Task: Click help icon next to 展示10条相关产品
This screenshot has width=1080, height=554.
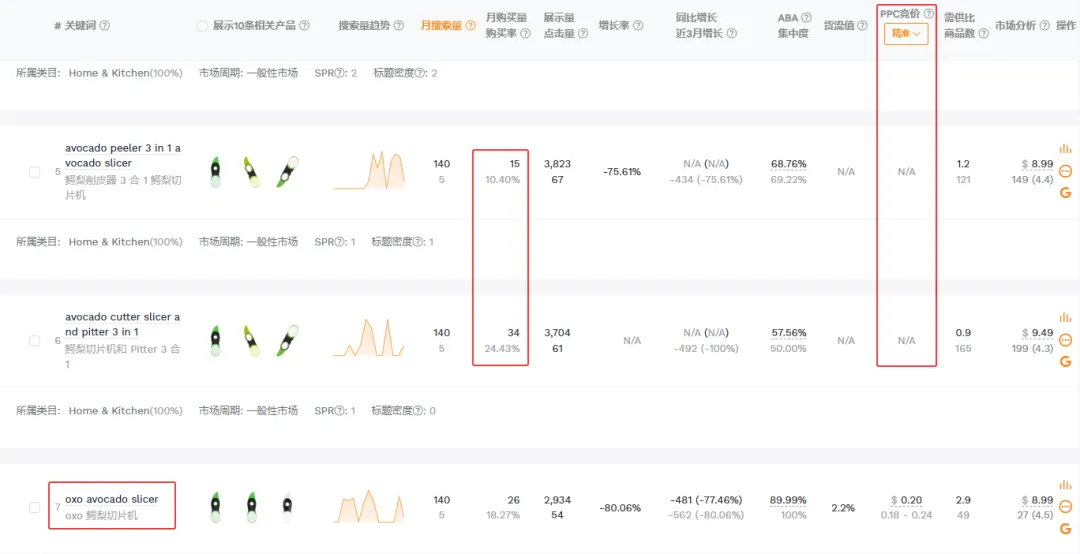Action: pyautogui.click(x=304, y=25)
